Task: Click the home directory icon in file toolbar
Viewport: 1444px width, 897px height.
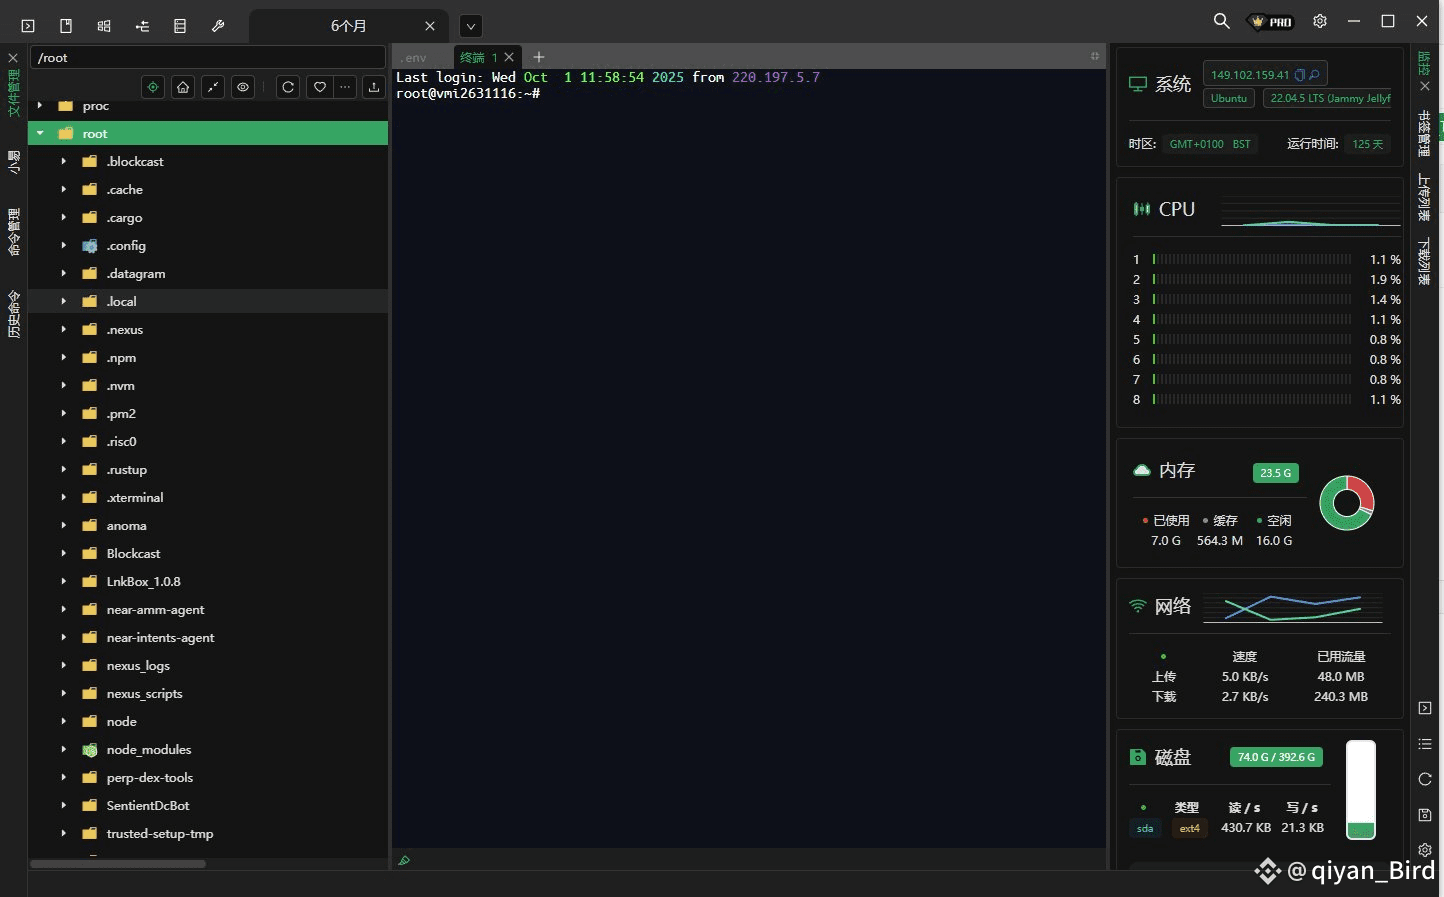Action: tap(183, 88)
